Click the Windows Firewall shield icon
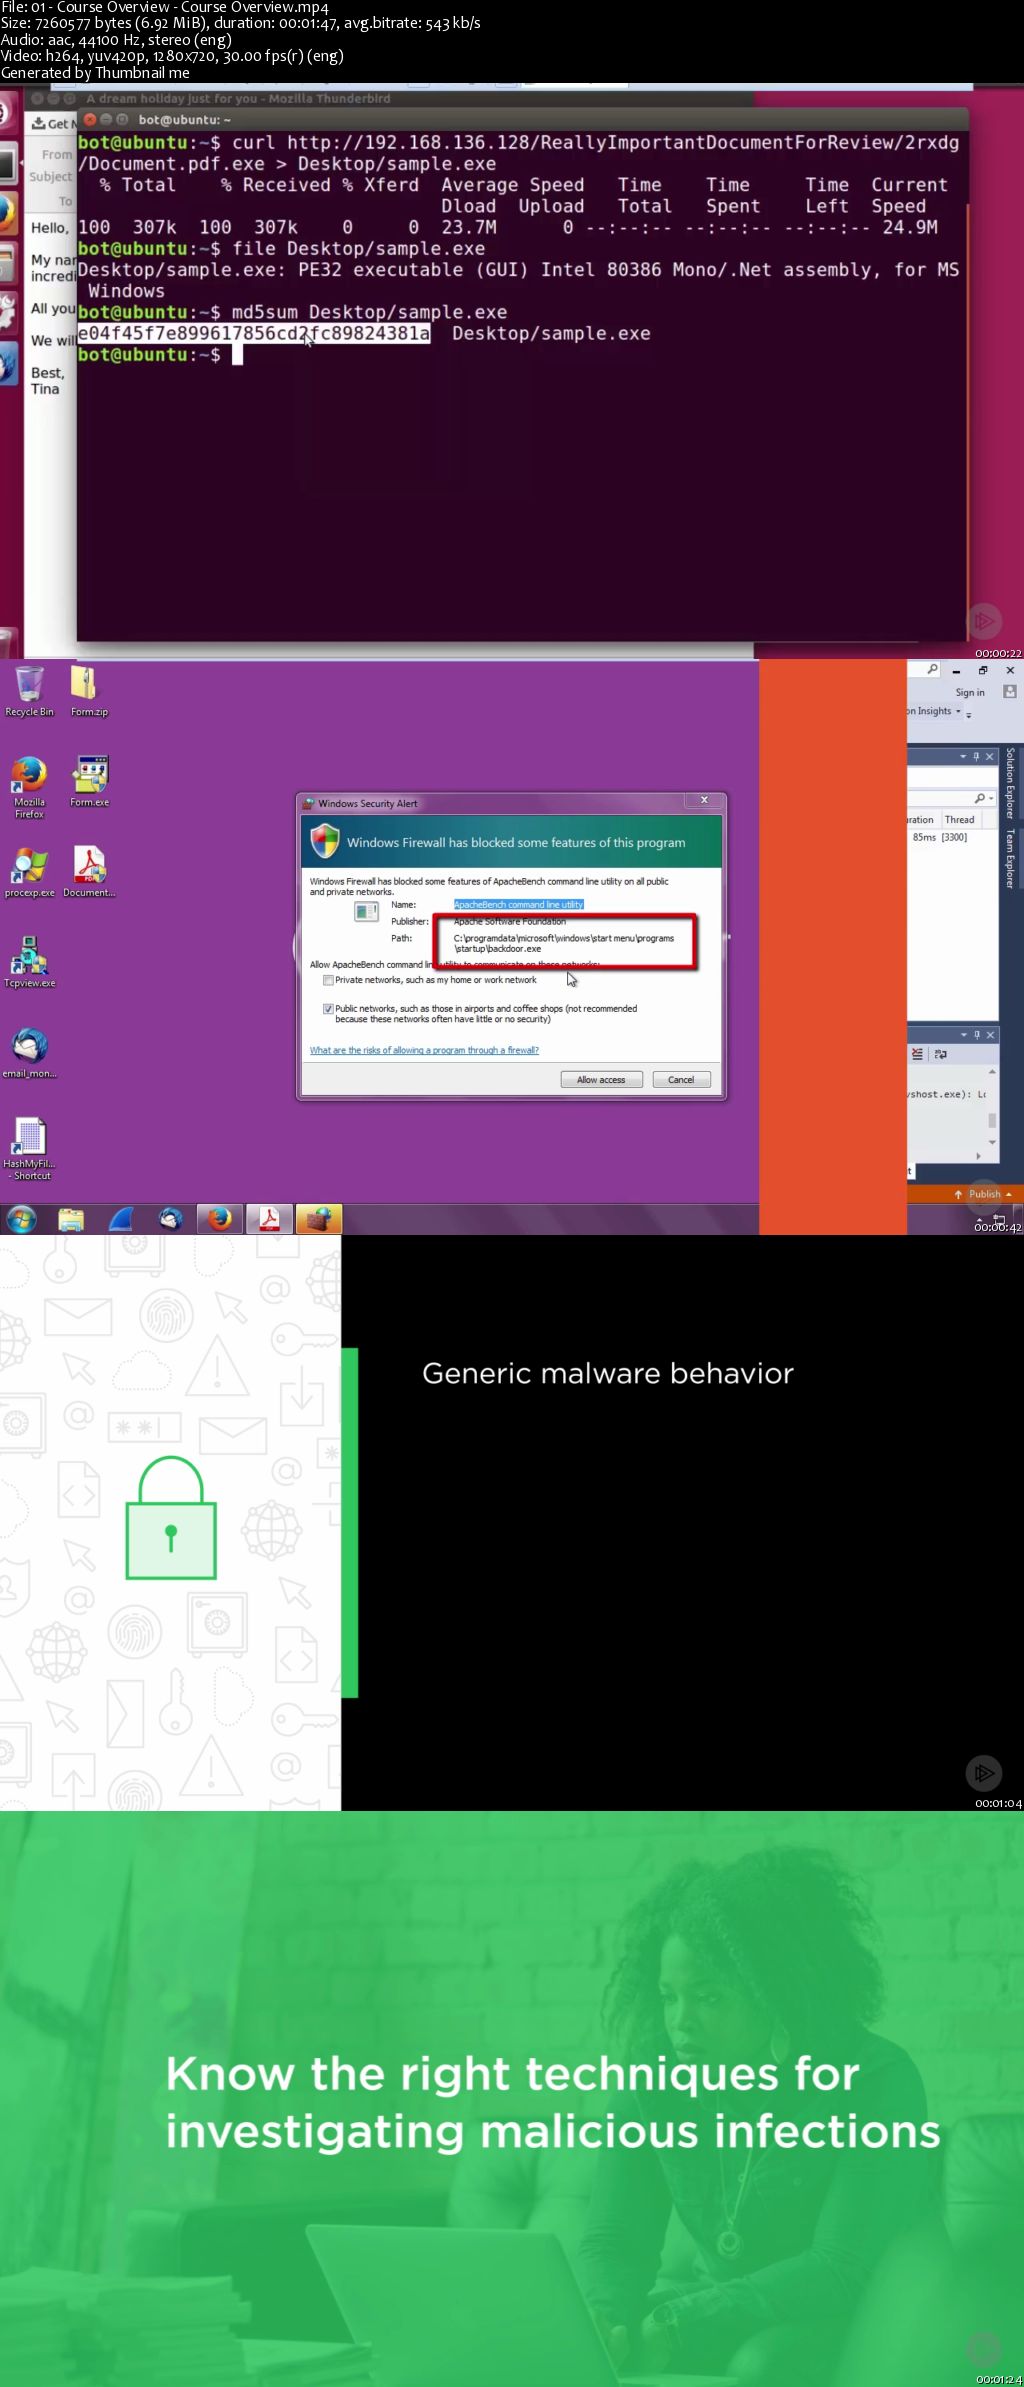Screen dimensions: 1024x2387 325,841
